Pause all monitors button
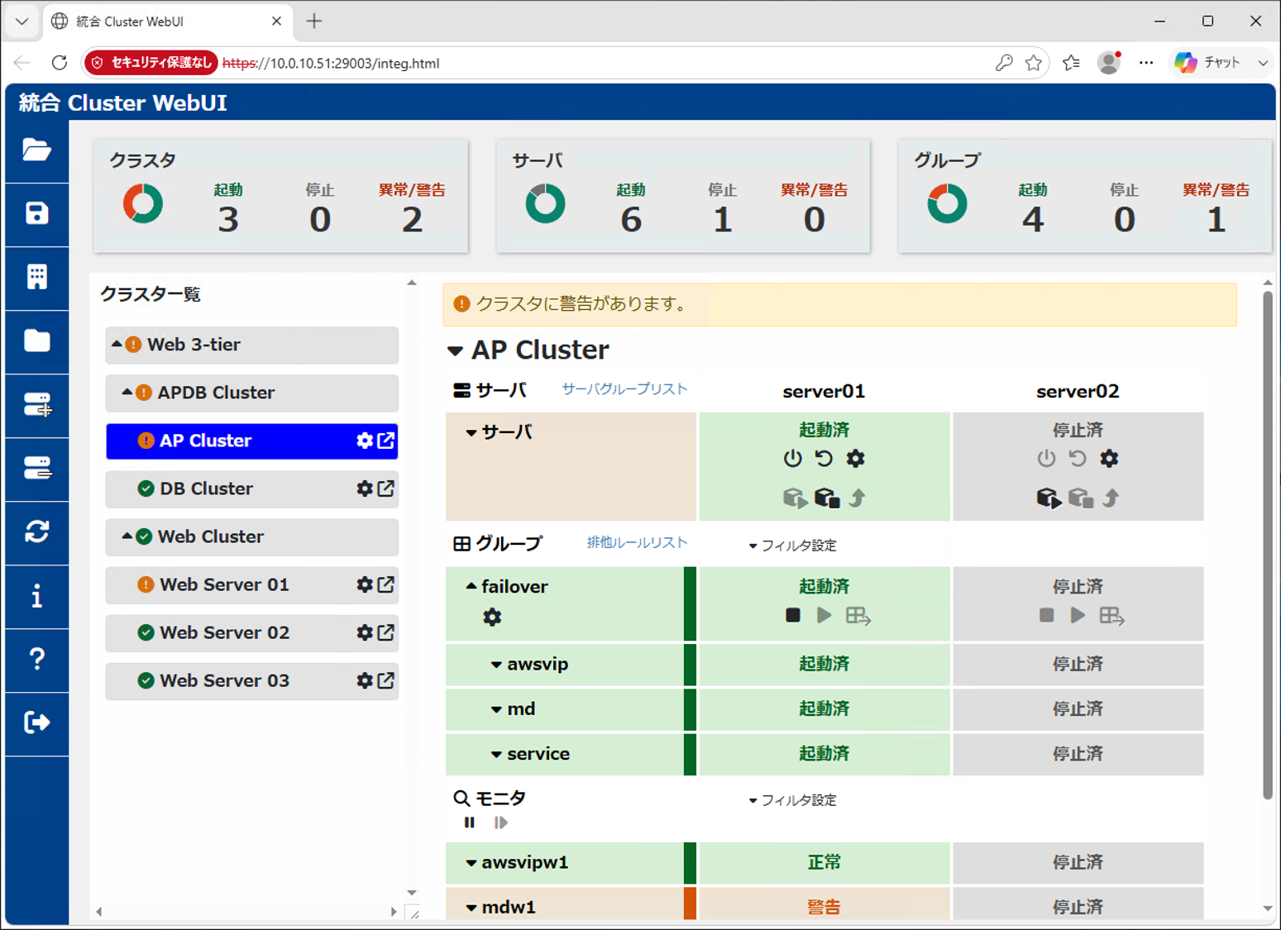Screen dimensions: 1281x930 (x=470, y=823)
